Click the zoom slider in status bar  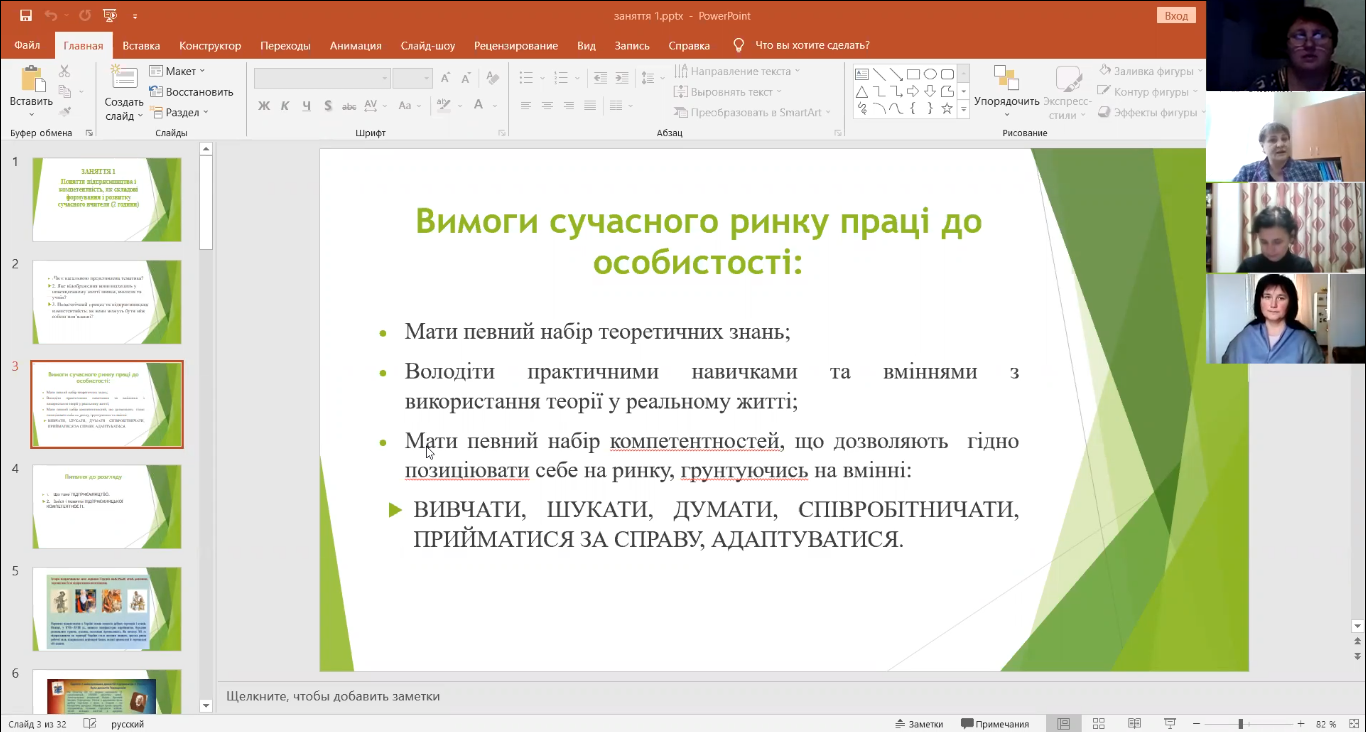1241,724
